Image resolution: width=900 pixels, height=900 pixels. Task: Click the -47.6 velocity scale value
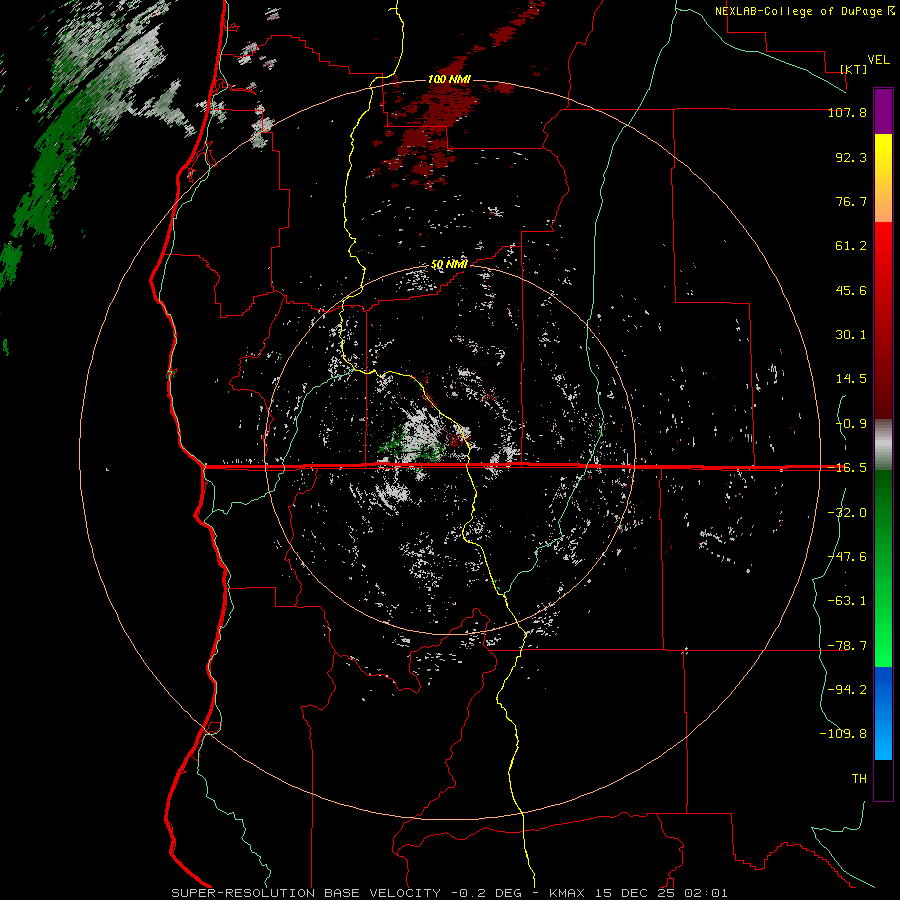847,557
